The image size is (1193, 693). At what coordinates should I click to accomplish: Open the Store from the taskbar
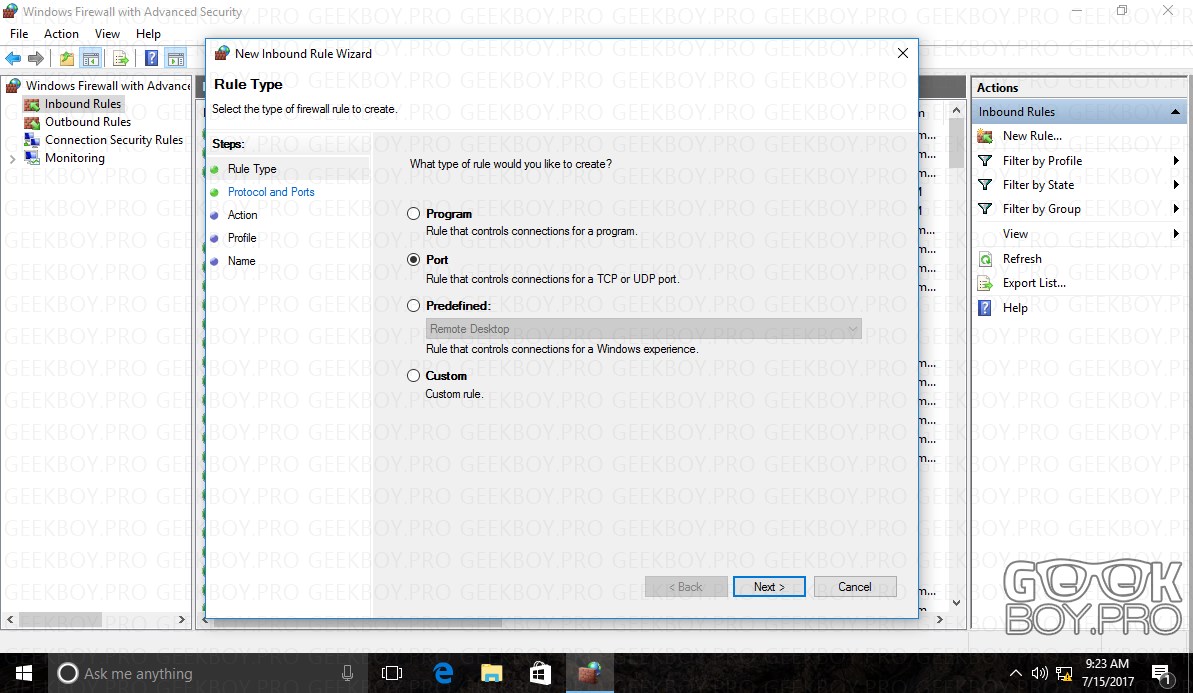540,673
